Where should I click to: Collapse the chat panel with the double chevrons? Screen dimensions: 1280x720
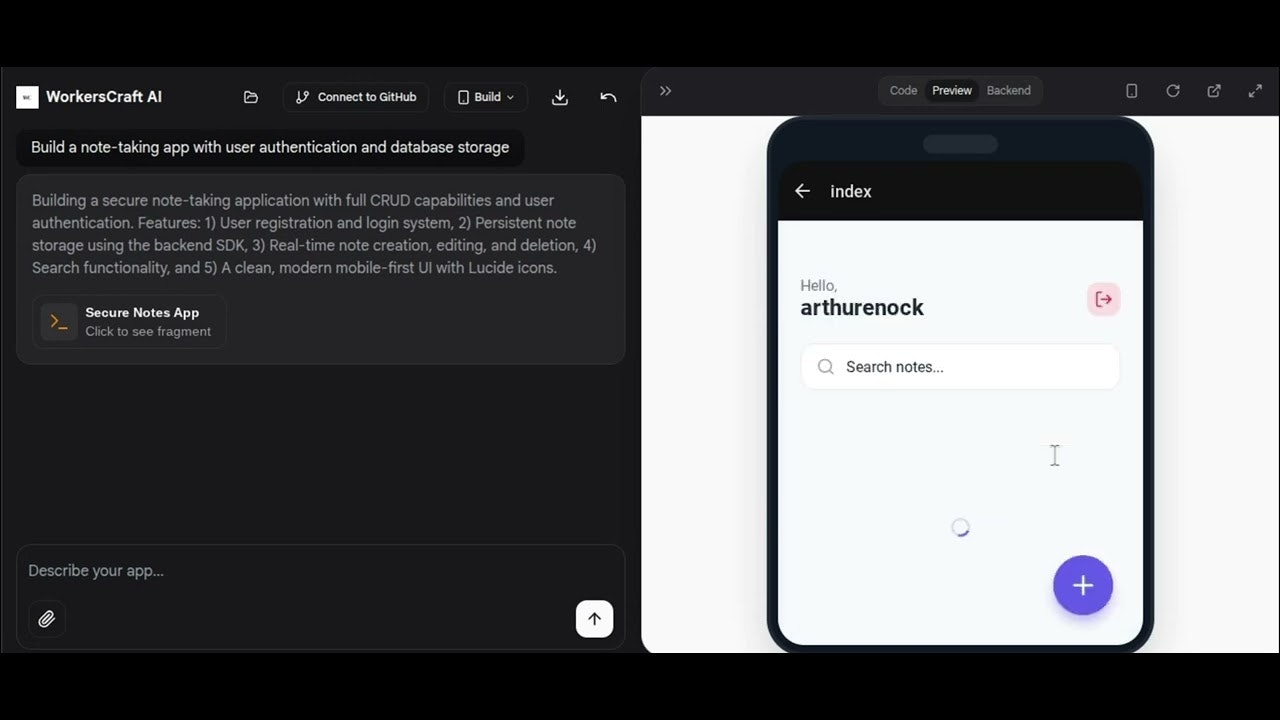tap(665, 90)
